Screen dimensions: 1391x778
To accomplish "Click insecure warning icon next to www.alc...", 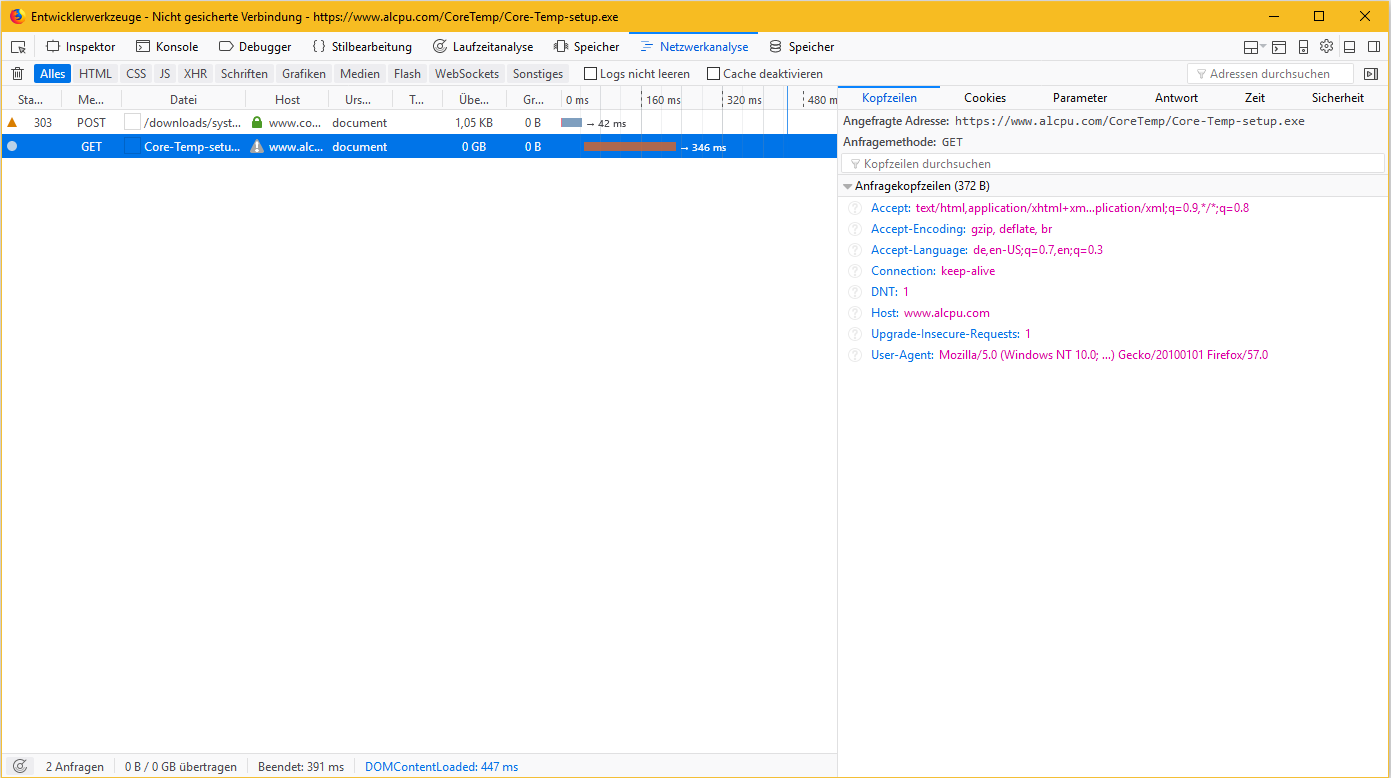I will 257,147.
